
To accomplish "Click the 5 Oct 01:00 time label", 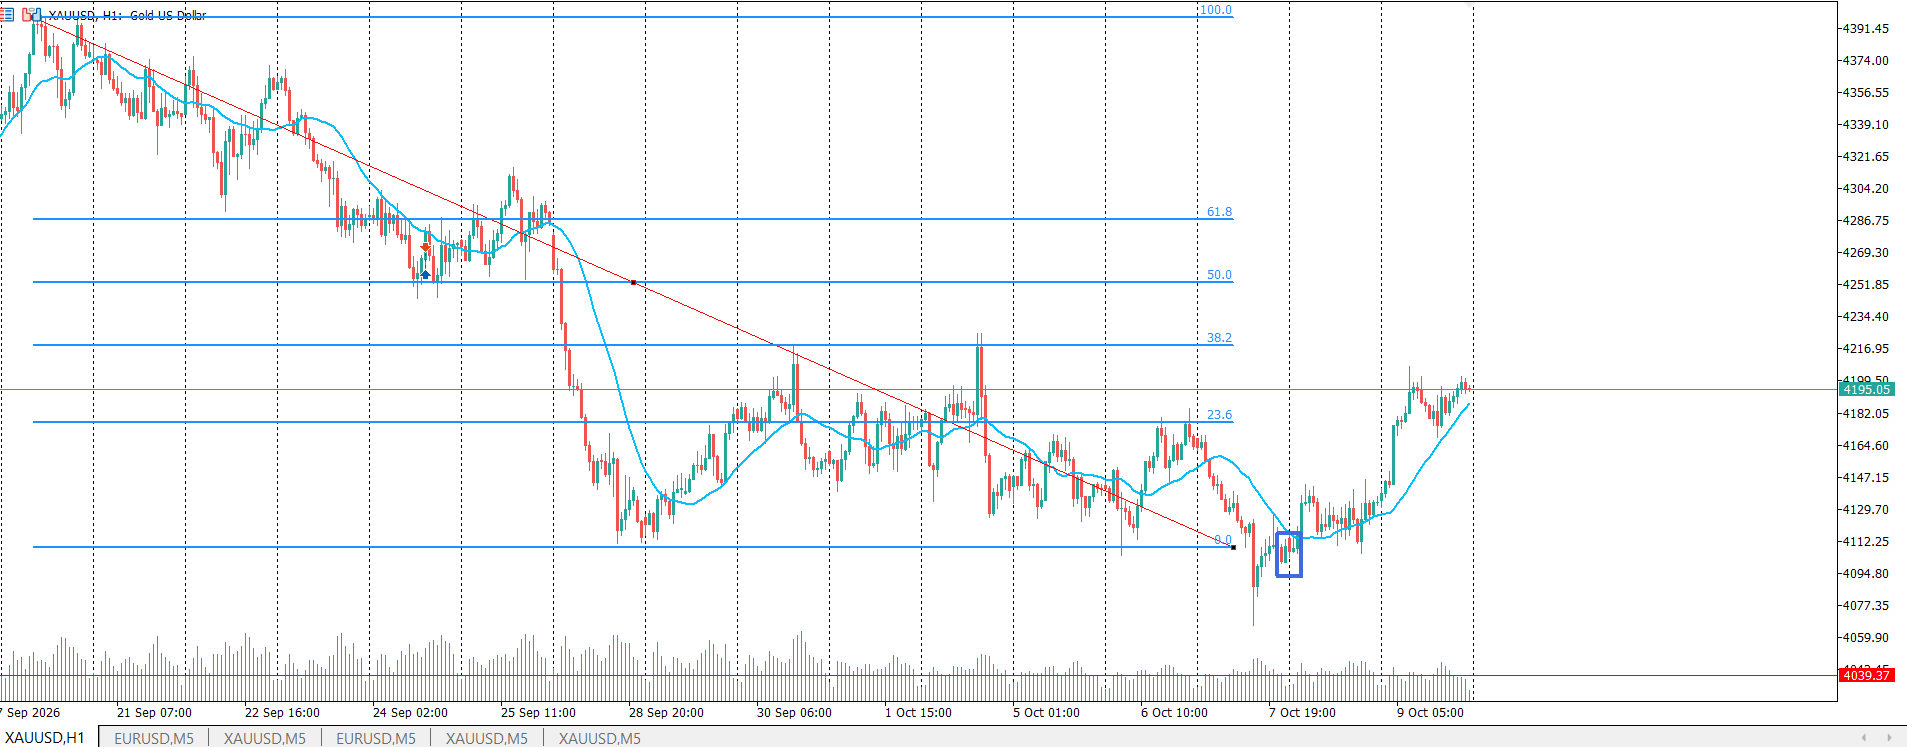I will coord(1046,713).
